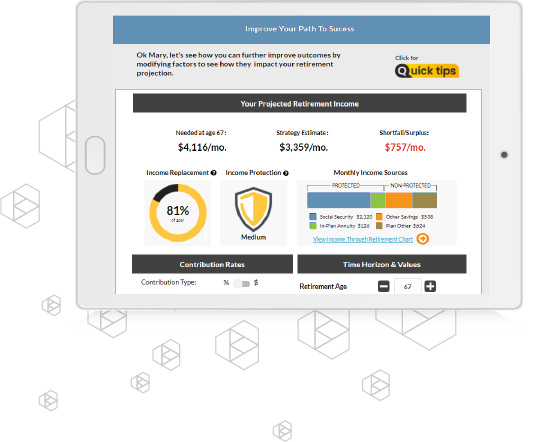
Task: Open View Income Through Retirement Chart link
Action: tap(363, 239)
